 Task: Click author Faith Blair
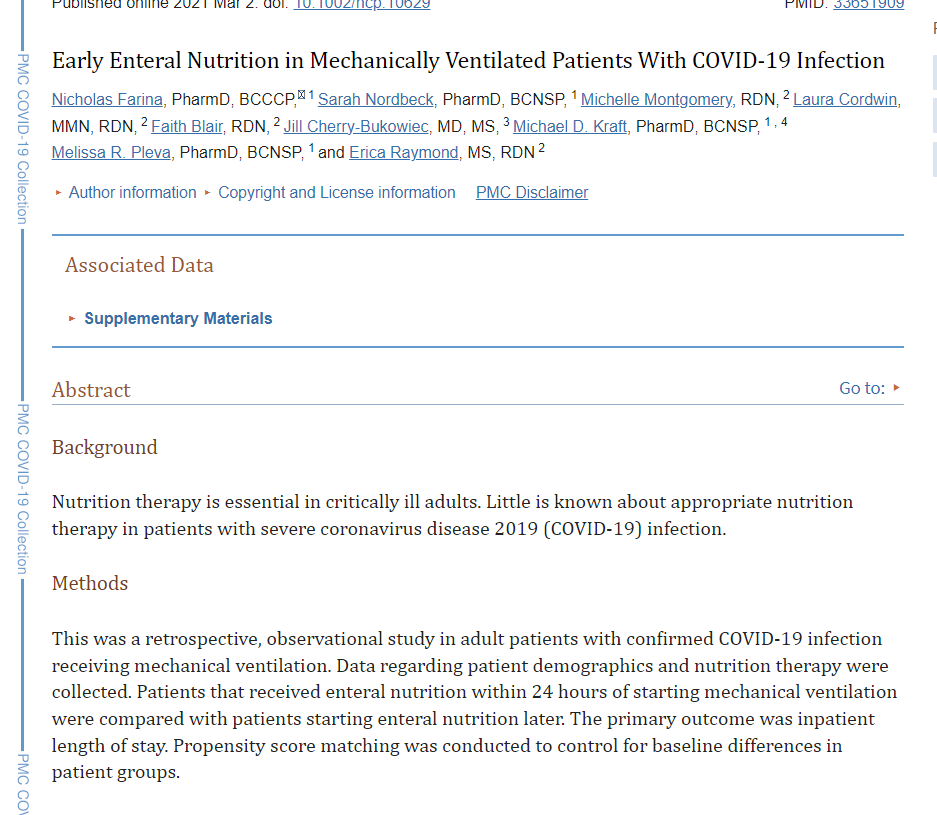point(187,126)
